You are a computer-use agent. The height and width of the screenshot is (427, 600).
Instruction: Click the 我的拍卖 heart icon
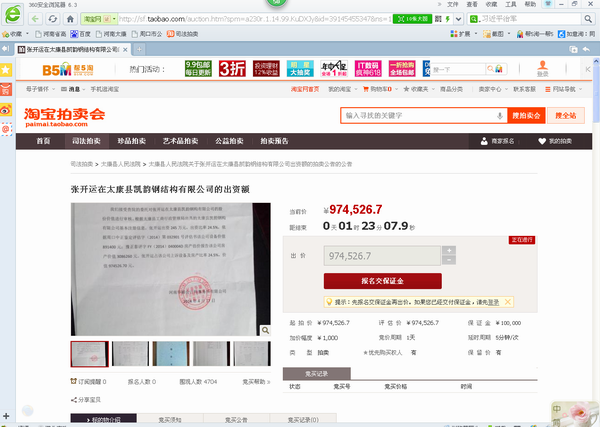point(542,141)
